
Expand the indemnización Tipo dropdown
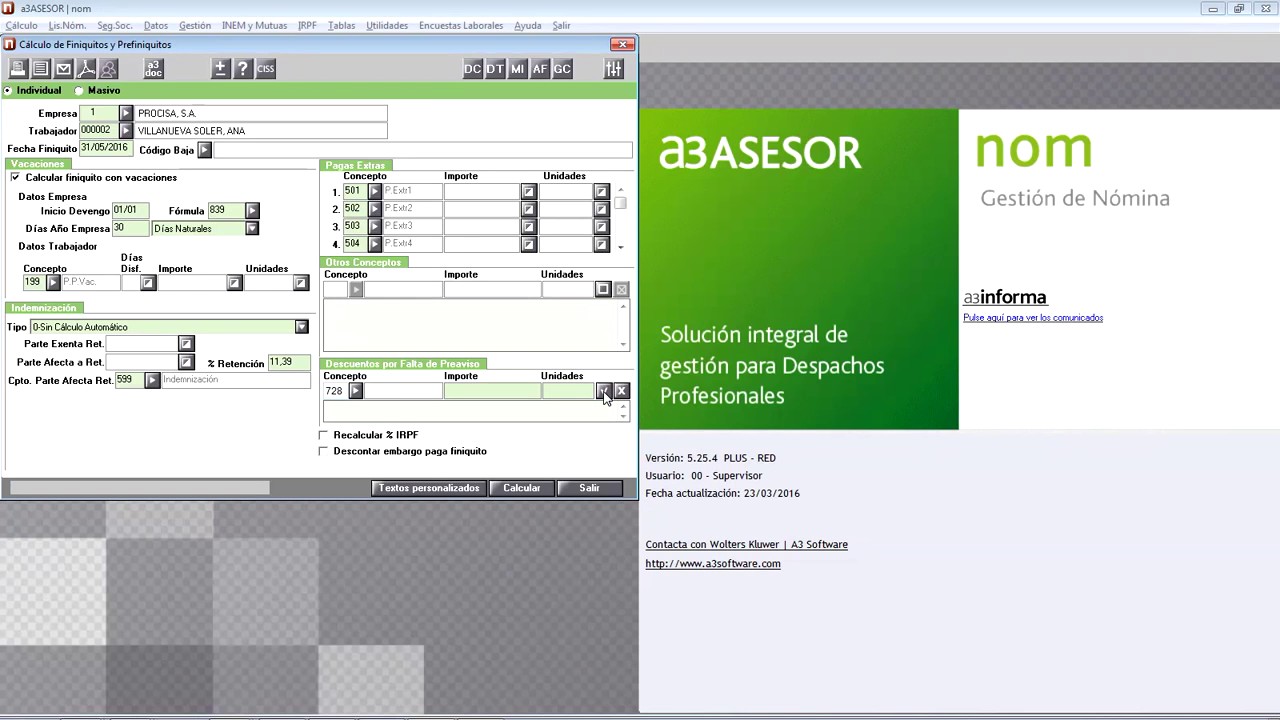coord(301,327)
